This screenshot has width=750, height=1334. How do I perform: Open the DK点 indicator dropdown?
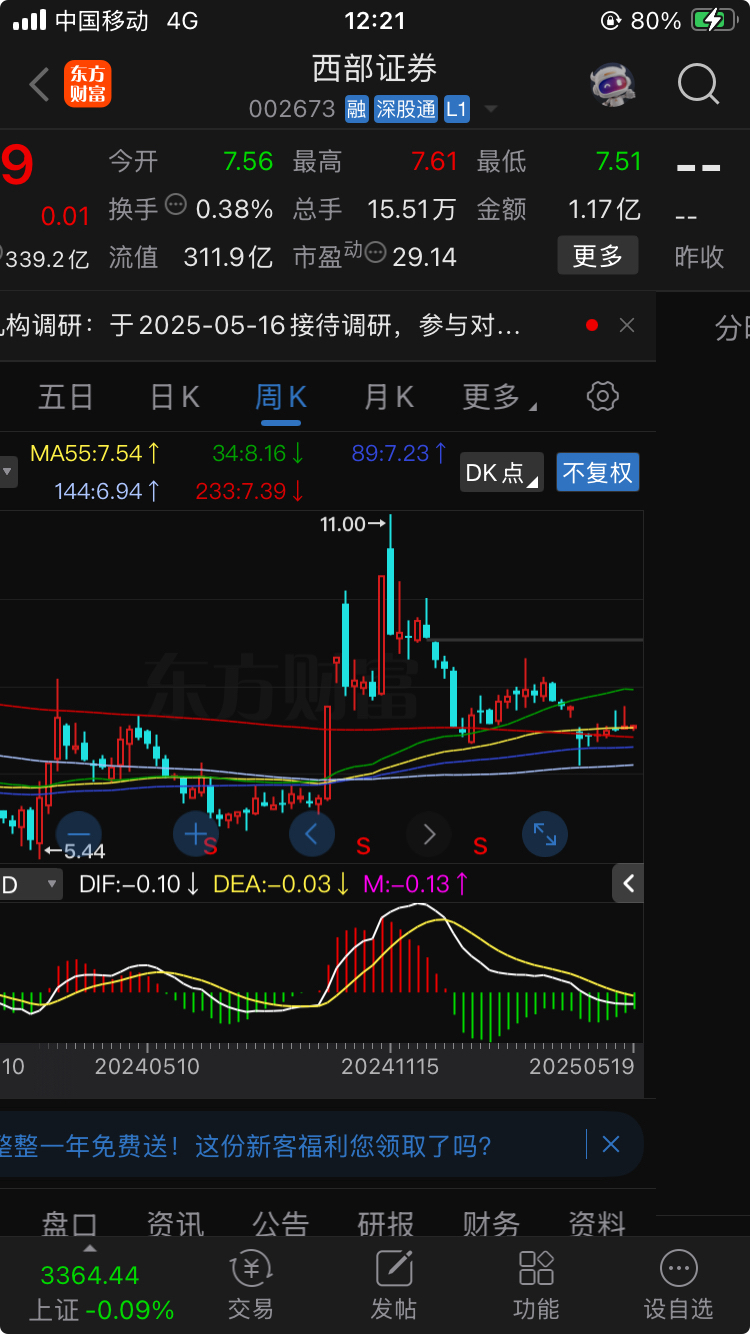pos(502,472)
